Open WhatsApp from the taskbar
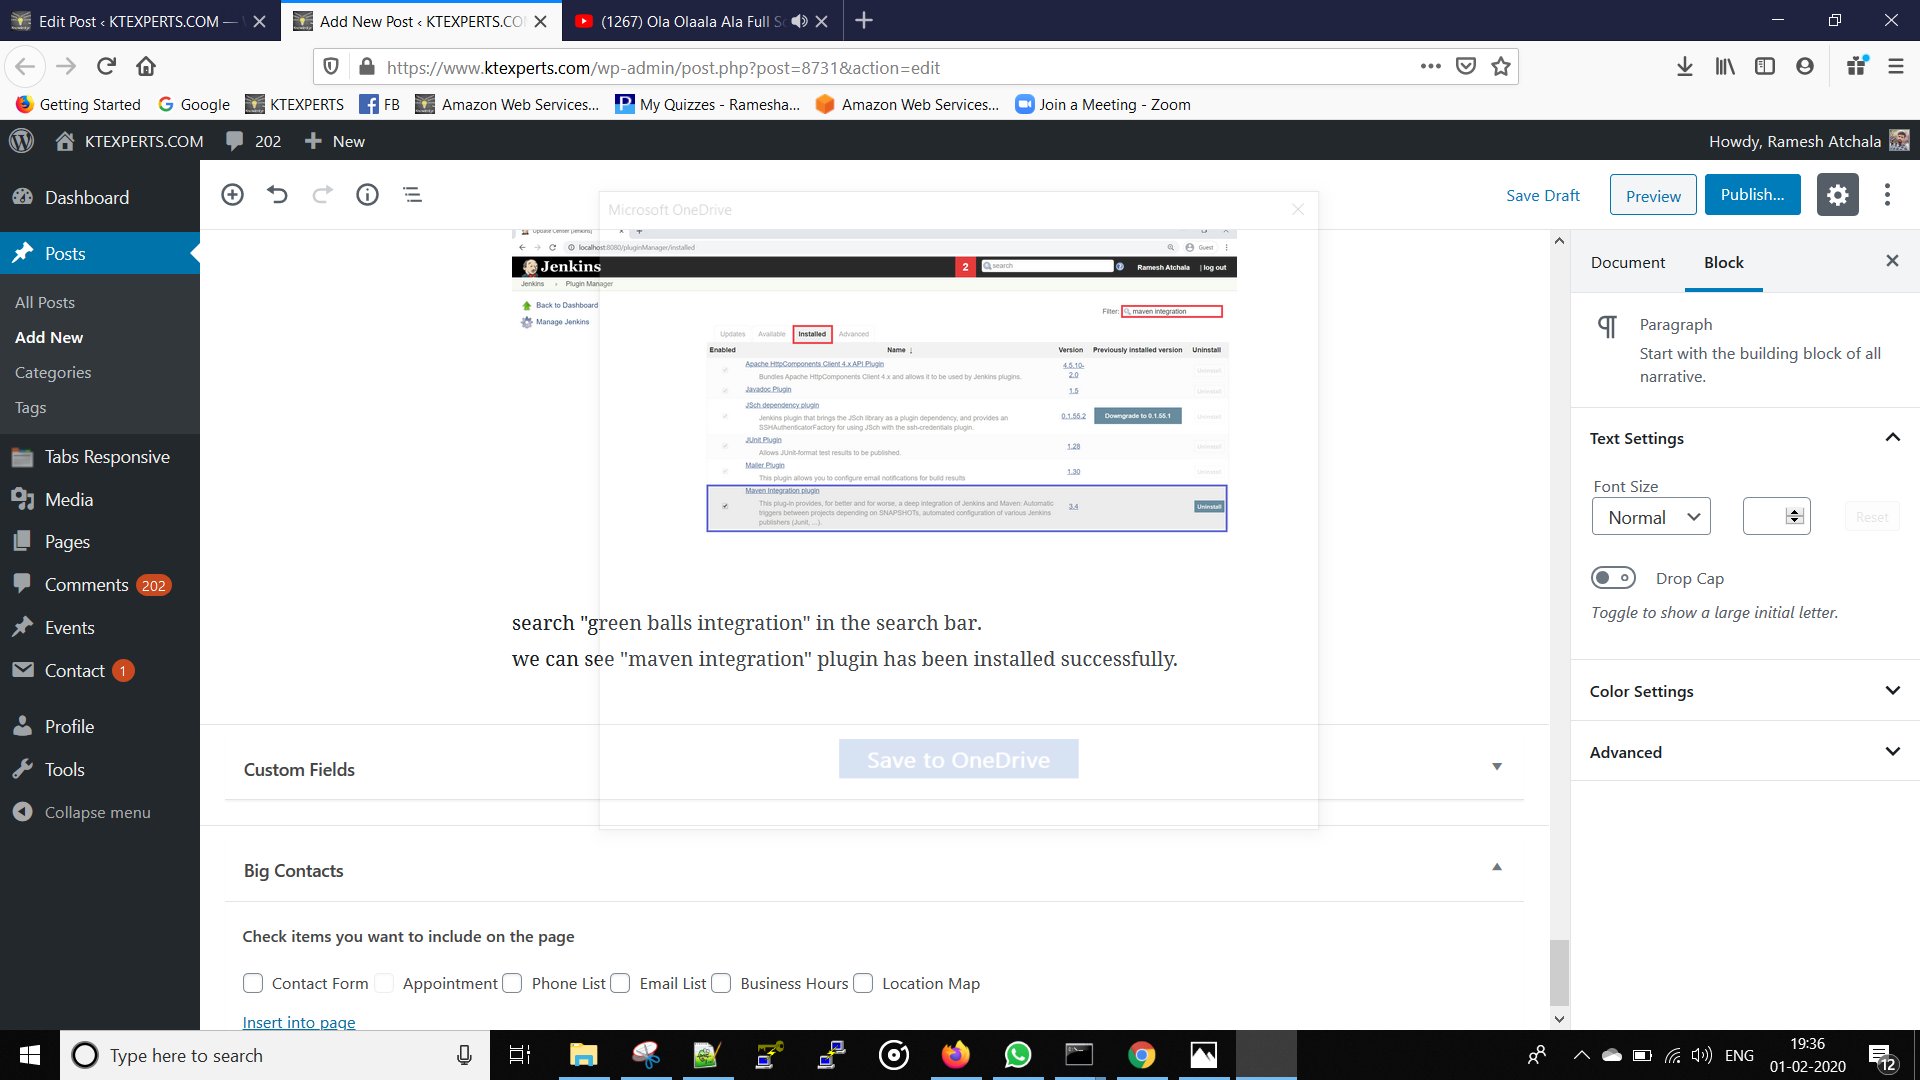Screen dimensions: 1920x1080 click(x=1018, y=1055)
